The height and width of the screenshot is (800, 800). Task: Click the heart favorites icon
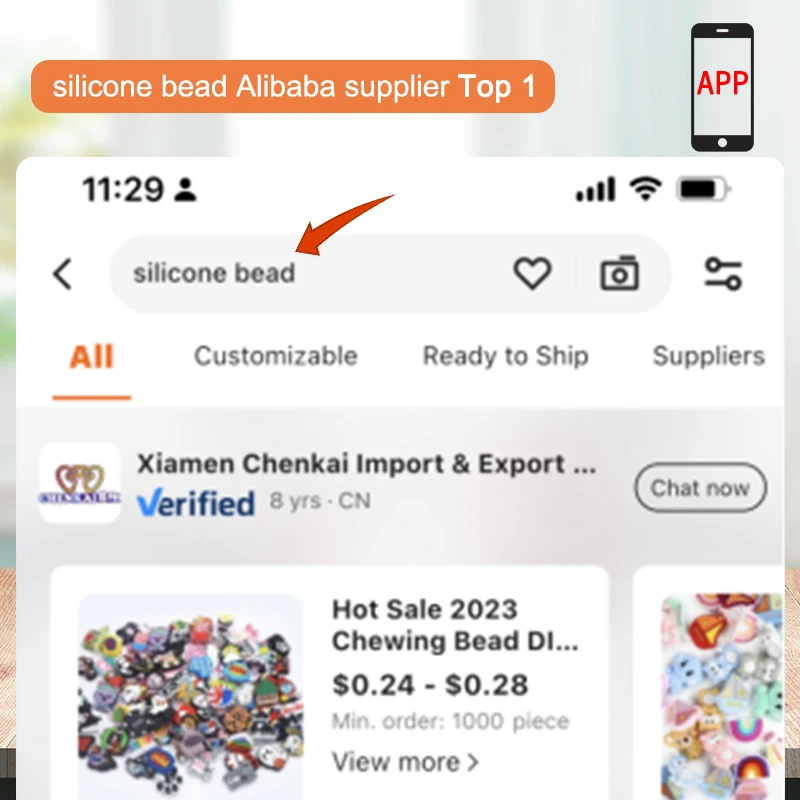(x=532, y=273)
